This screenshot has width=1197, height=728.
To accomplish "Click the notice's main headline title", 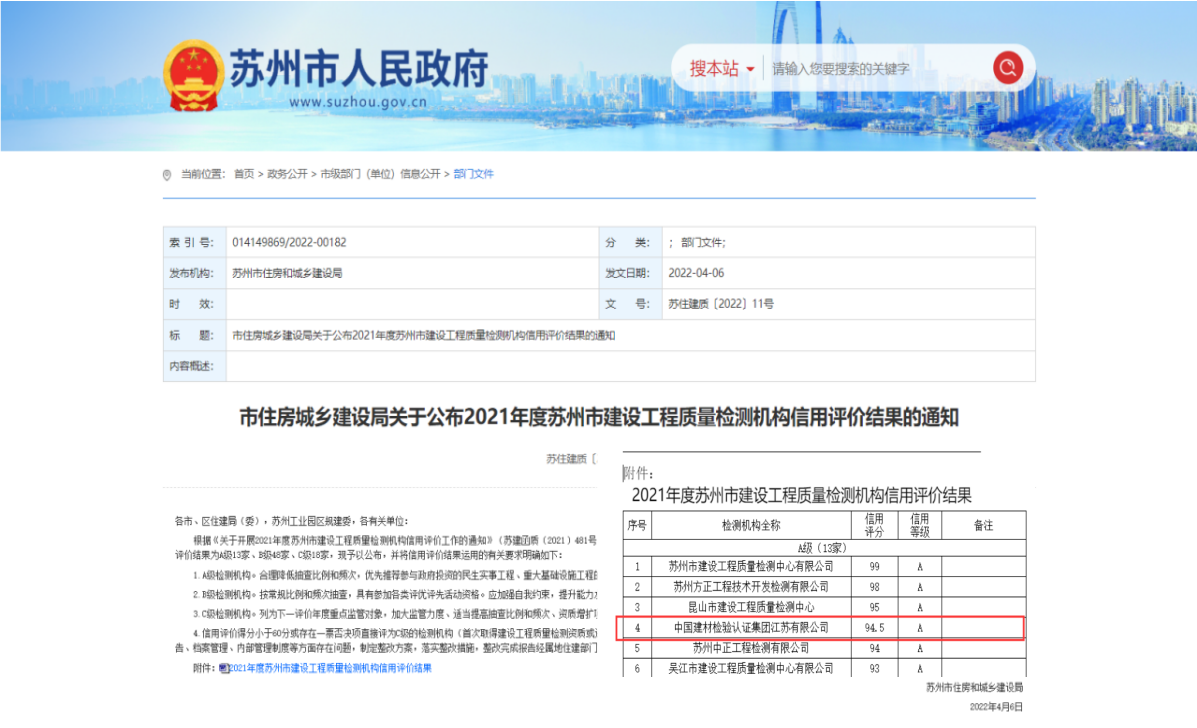I will 598,417.
